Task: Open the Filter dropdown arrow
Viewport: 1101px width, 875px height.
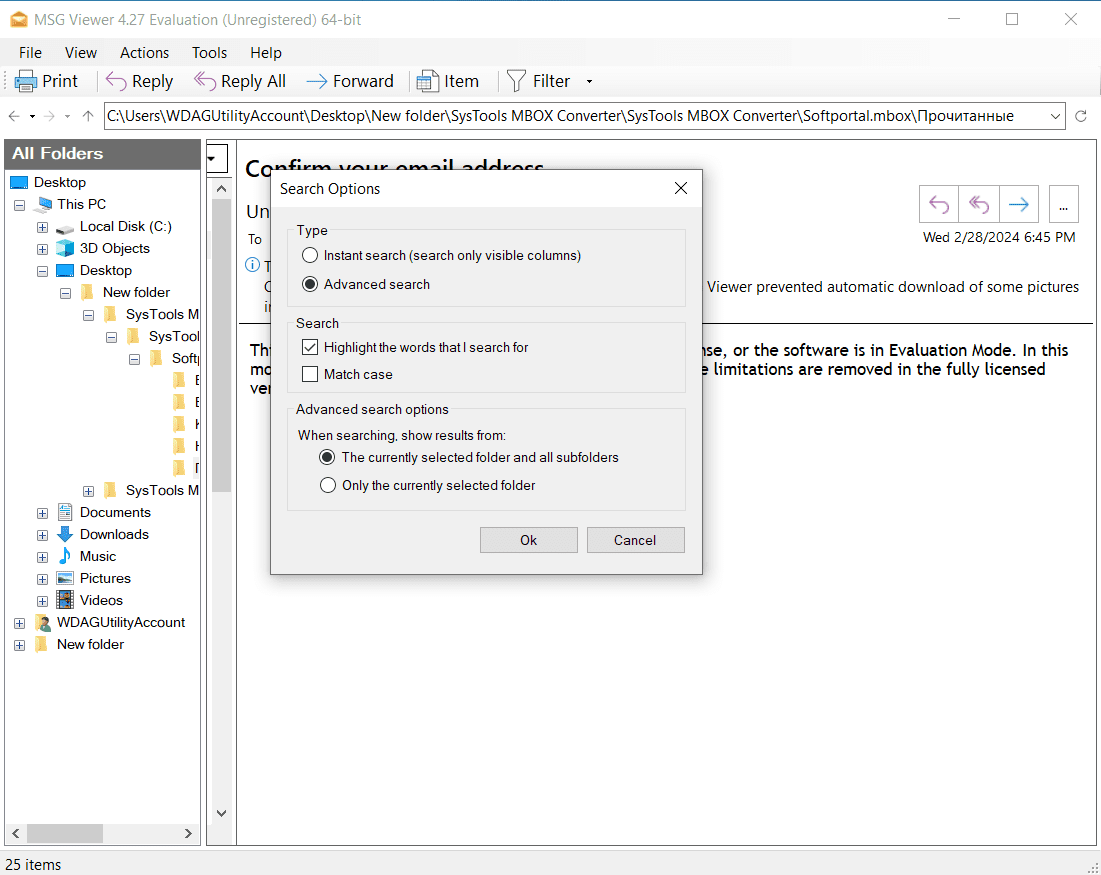Action: click(x=589, y=81)
